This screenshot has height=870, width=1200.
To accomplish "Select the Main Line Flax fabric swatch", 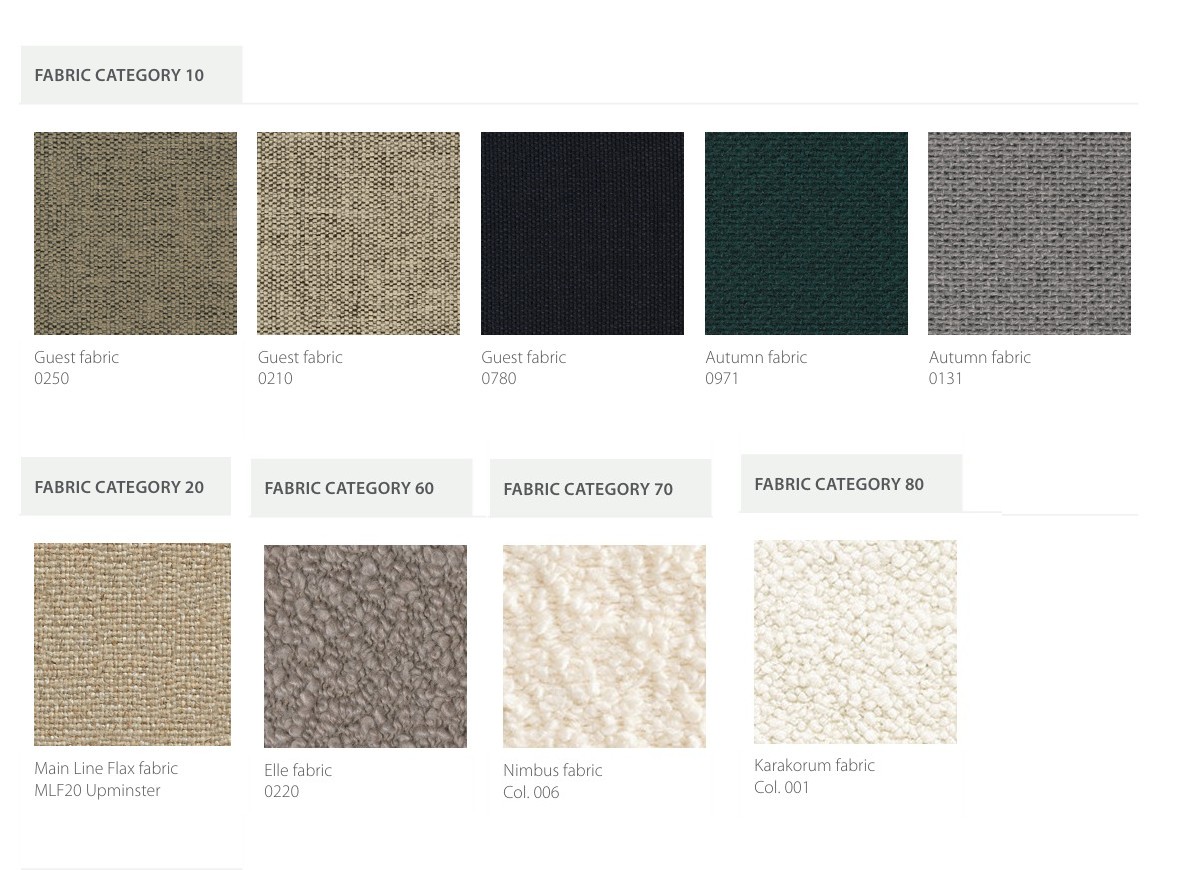I will click(132, 644).
